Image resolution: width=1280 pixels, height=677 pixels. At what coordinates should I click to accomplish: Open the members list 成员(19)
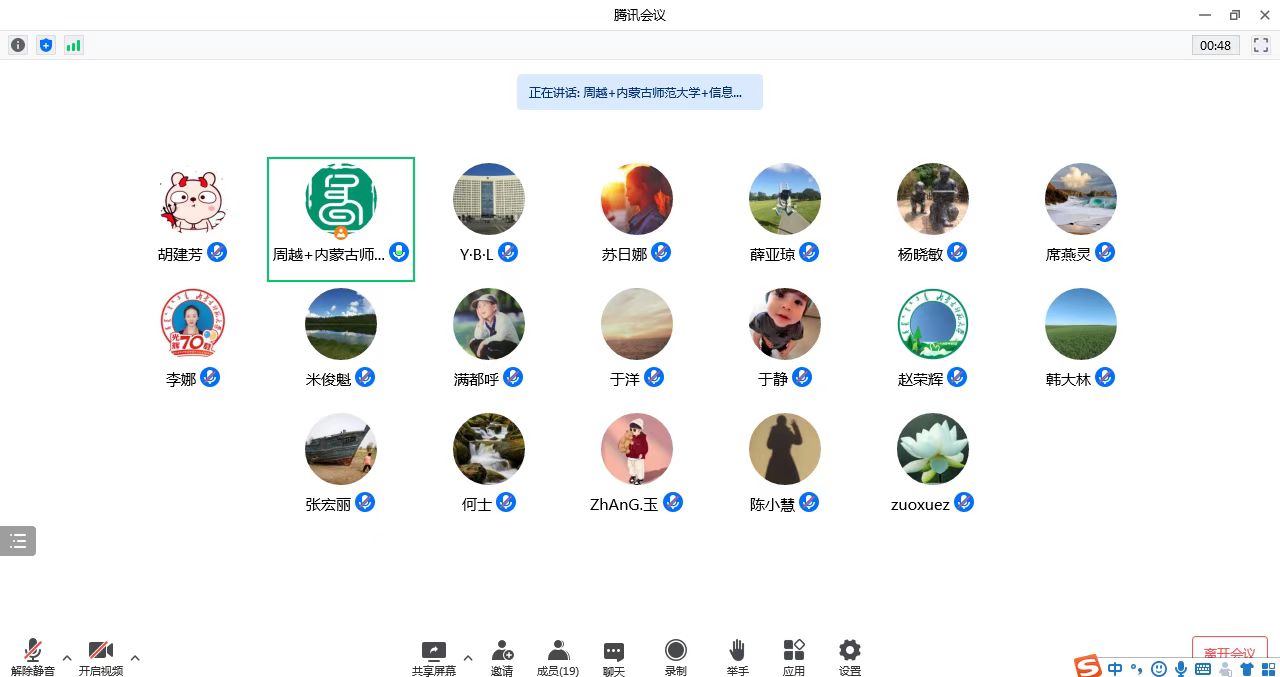558,658
